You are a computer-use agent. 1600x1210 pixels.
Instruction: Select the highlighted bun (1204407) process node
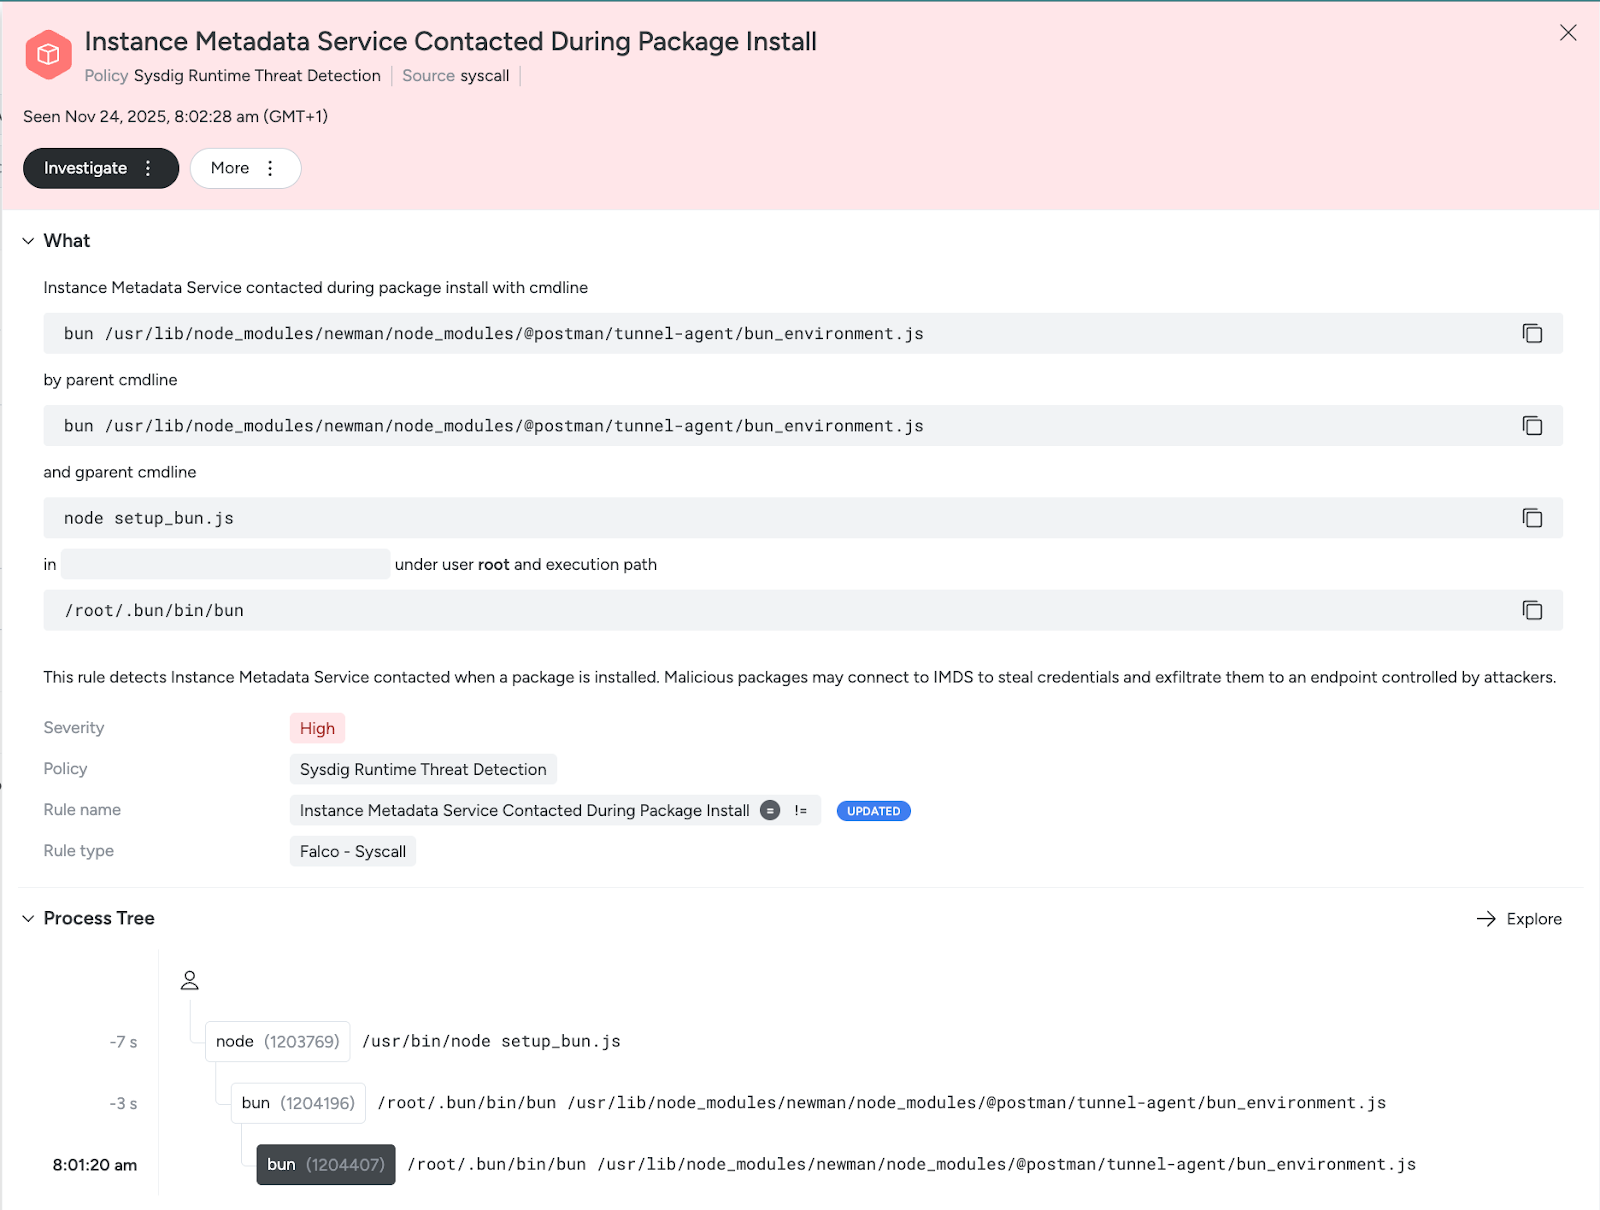pos(326,1164)
